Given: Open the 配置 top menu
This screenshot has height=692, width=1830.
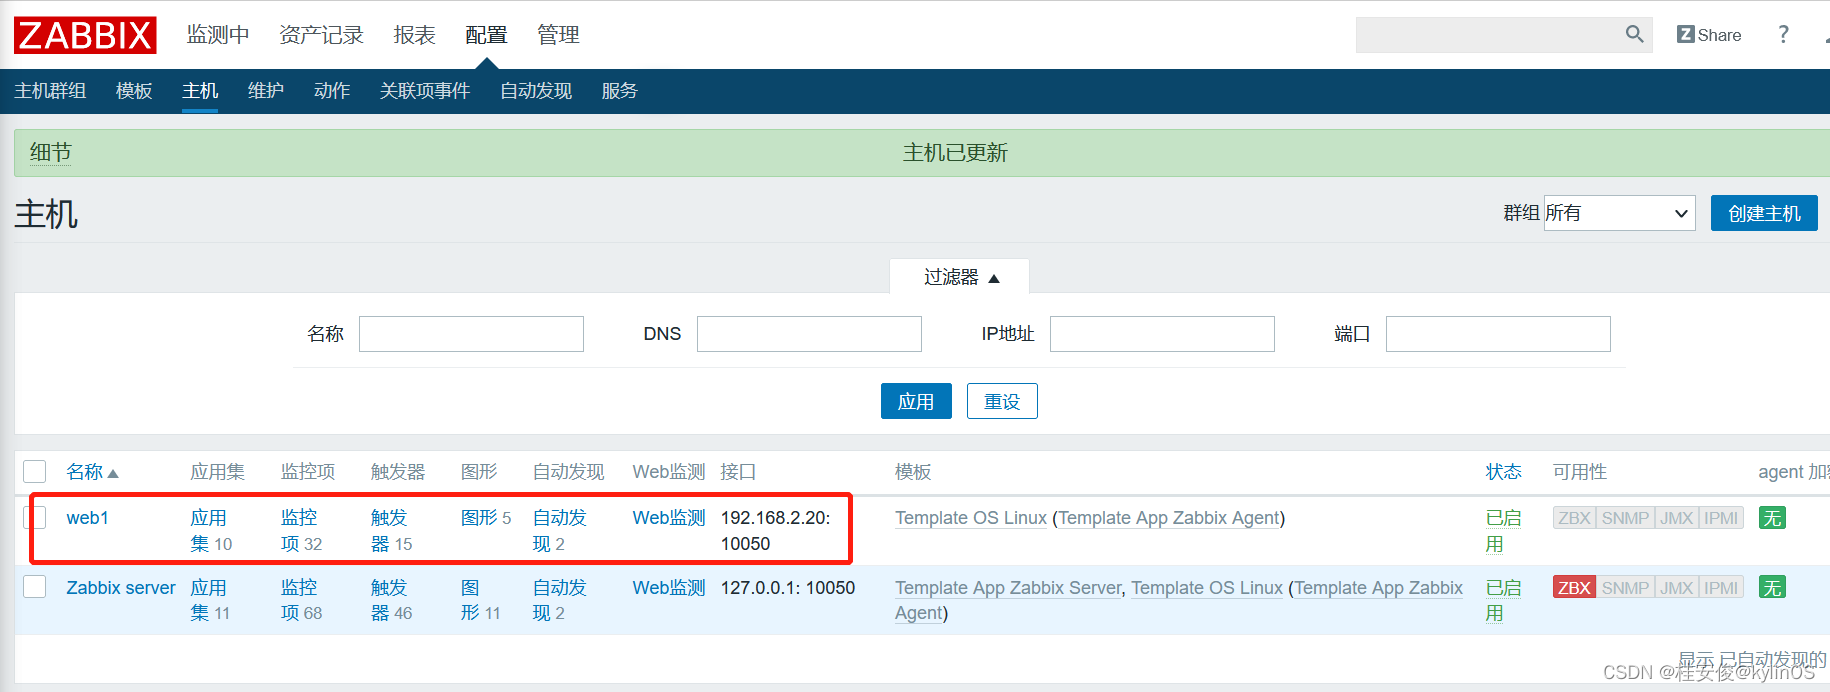Looking at the screenshot, I should coord(486,35).
